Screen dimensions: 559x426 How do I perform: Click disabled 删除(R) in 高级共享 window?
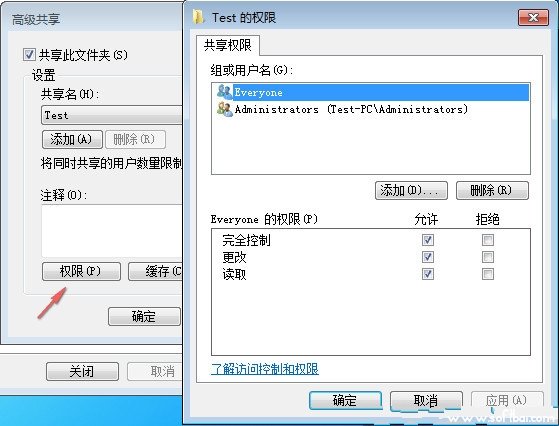point(135,139)
